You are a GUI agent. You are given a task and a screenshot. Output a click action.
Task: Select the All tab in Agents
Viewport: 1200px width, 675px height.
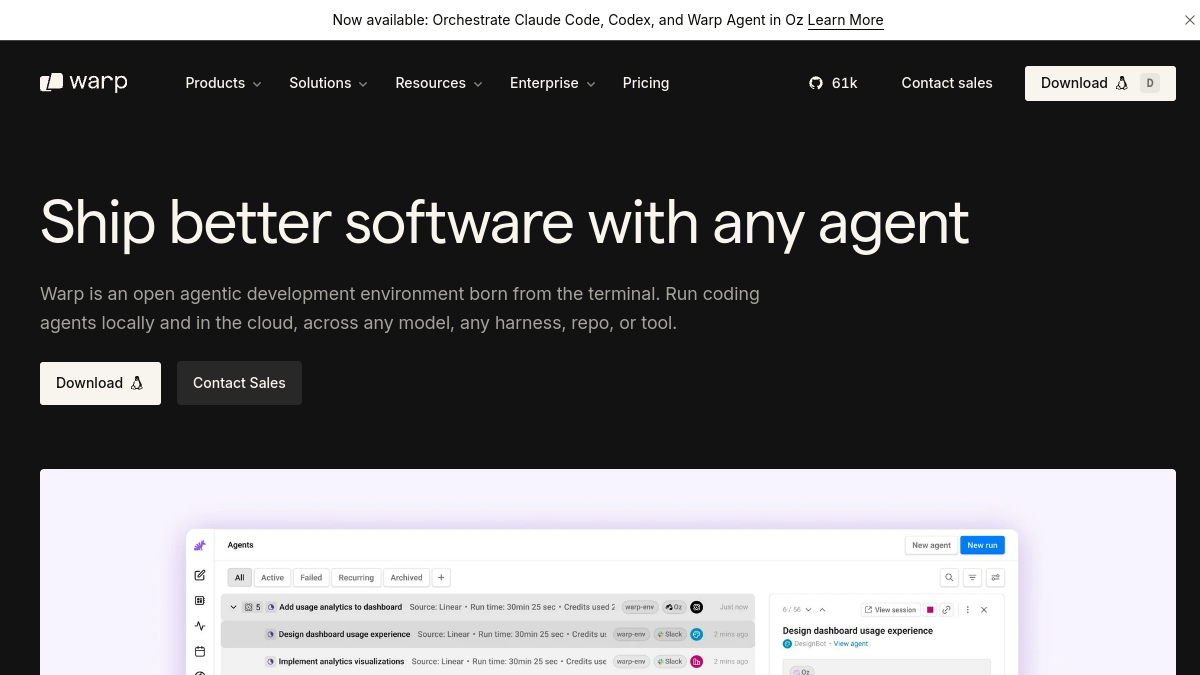click(239, 577)
